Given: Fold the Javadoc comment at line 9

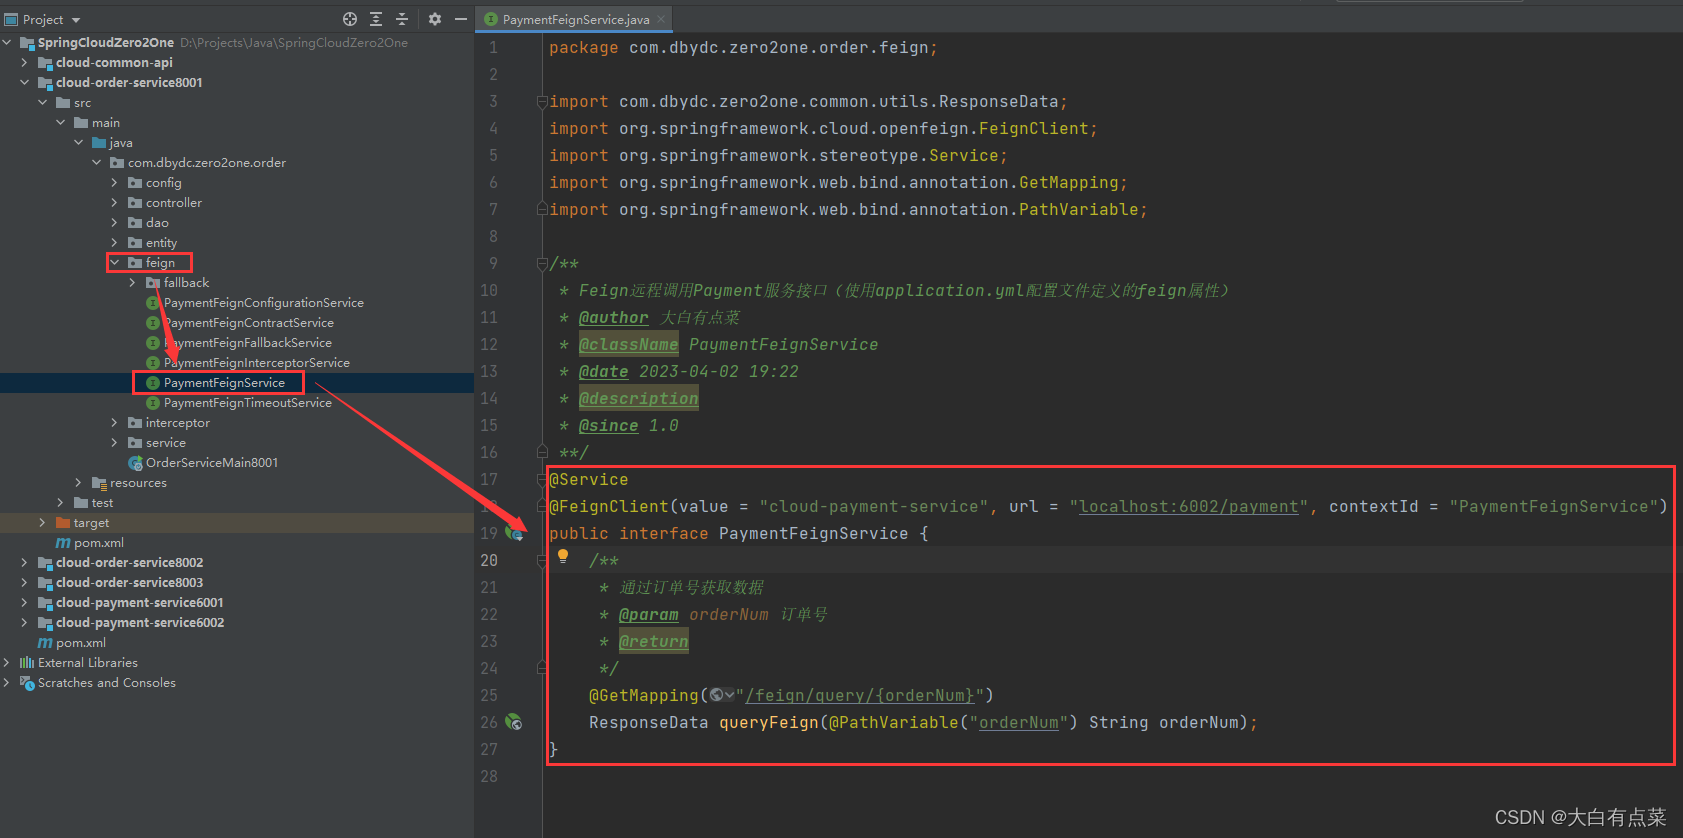Looking at the screenshot, I should coord(542,263).
